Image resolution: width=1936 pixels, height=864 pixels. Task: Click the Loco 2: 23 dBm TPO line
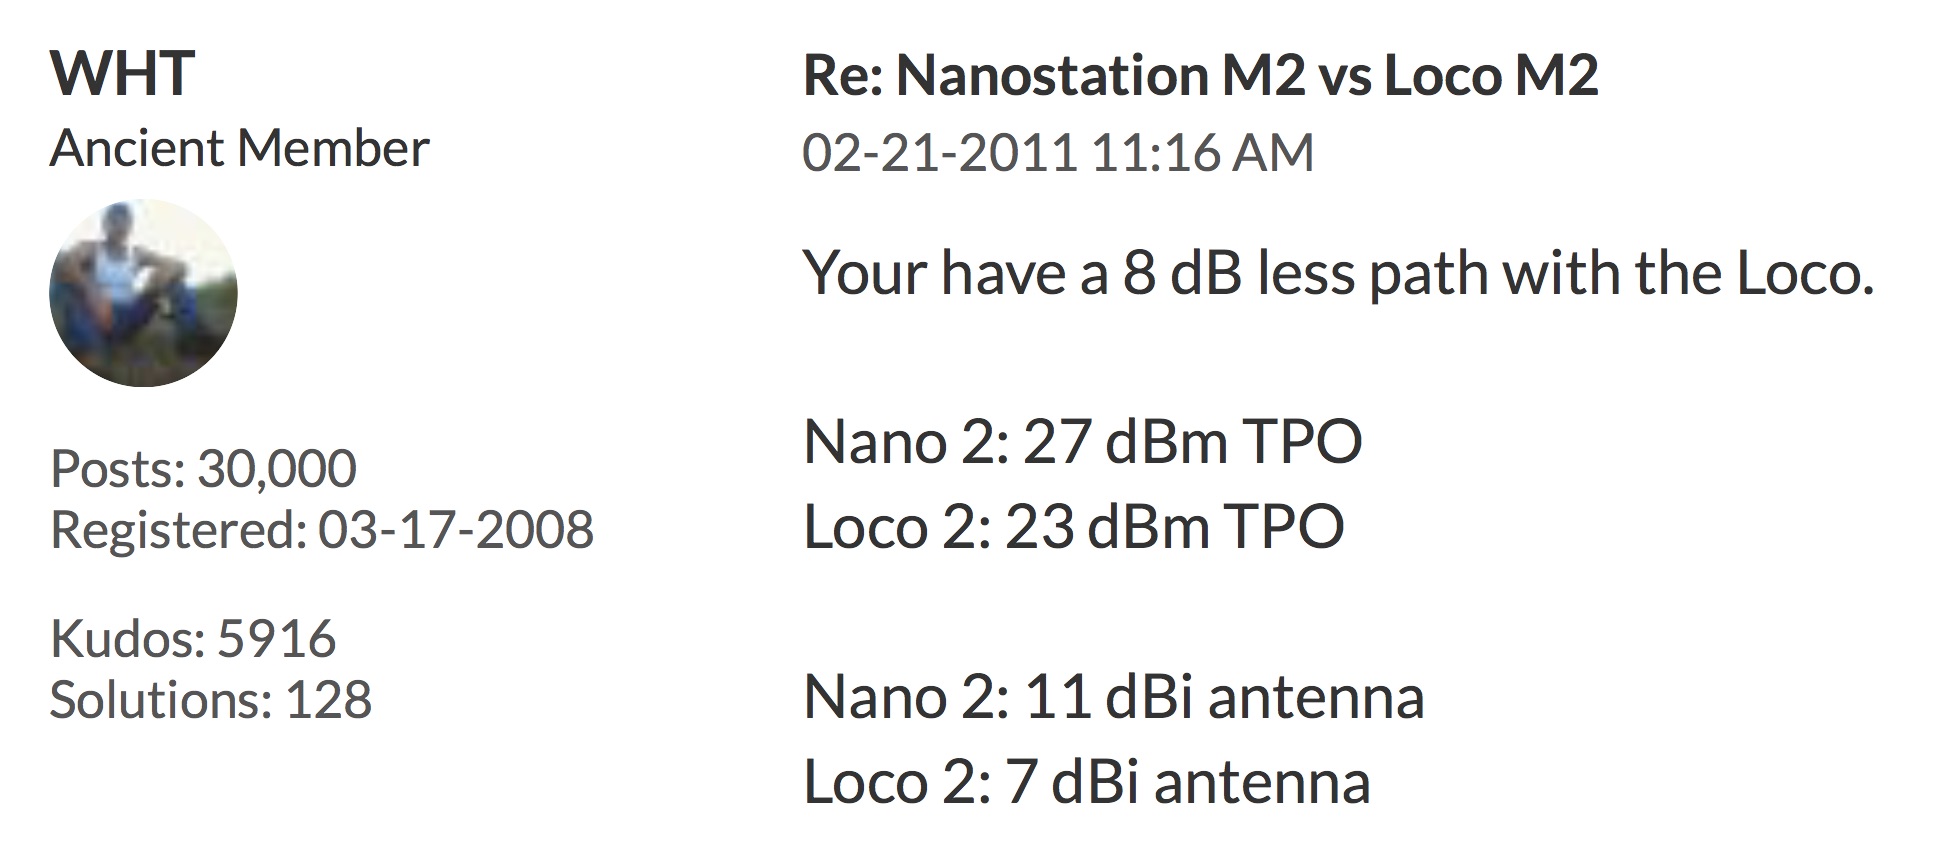point(1073,527)
